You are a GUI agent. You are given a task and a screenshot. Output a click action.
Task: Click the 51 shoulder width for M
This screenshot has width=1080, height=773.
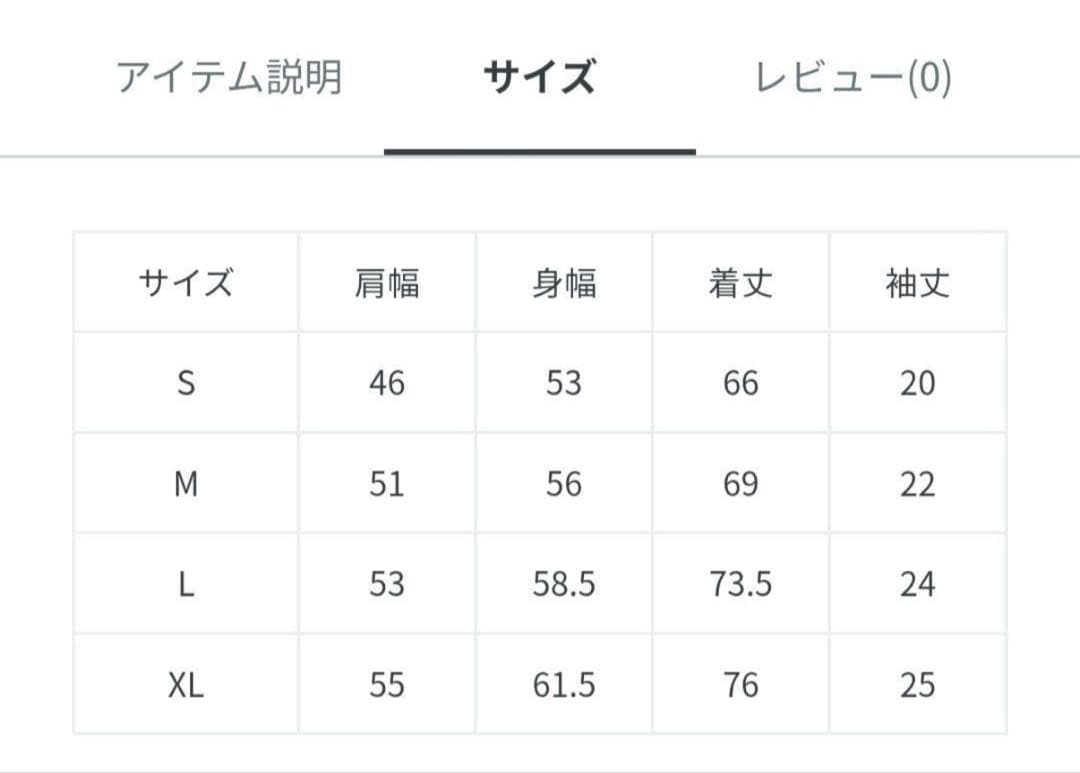pyautogui.click(x=387, y=484)
